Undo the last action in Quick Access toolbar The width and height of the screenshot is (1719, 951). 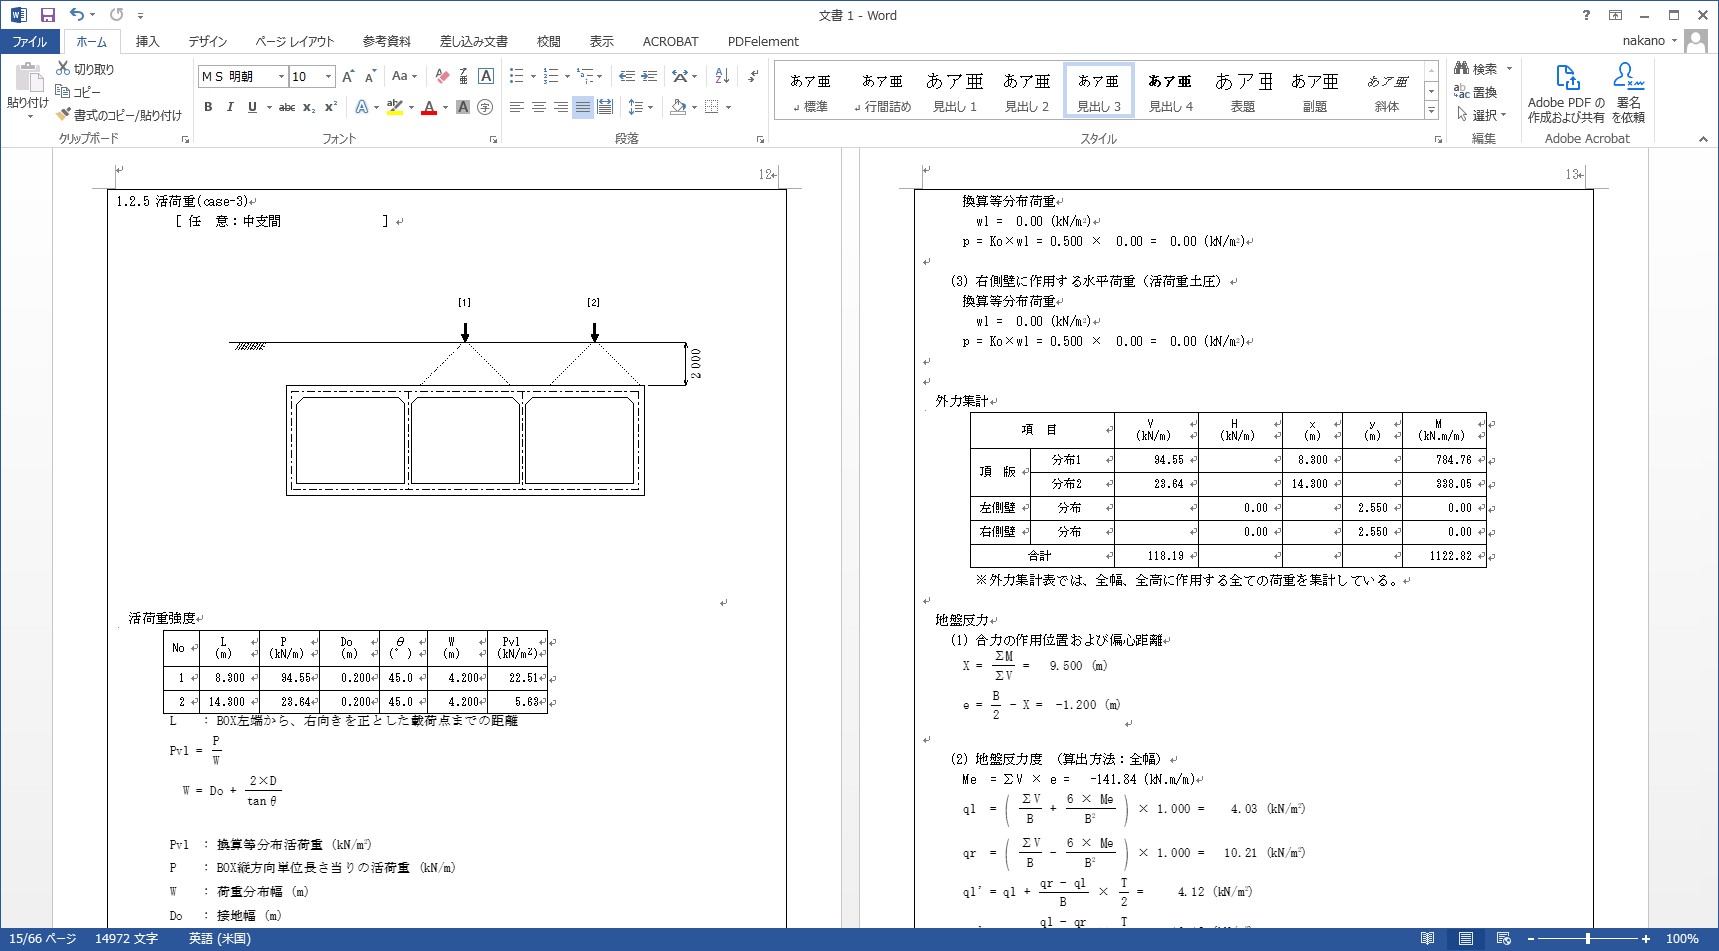pyautogui.click(x=77, y=15)
